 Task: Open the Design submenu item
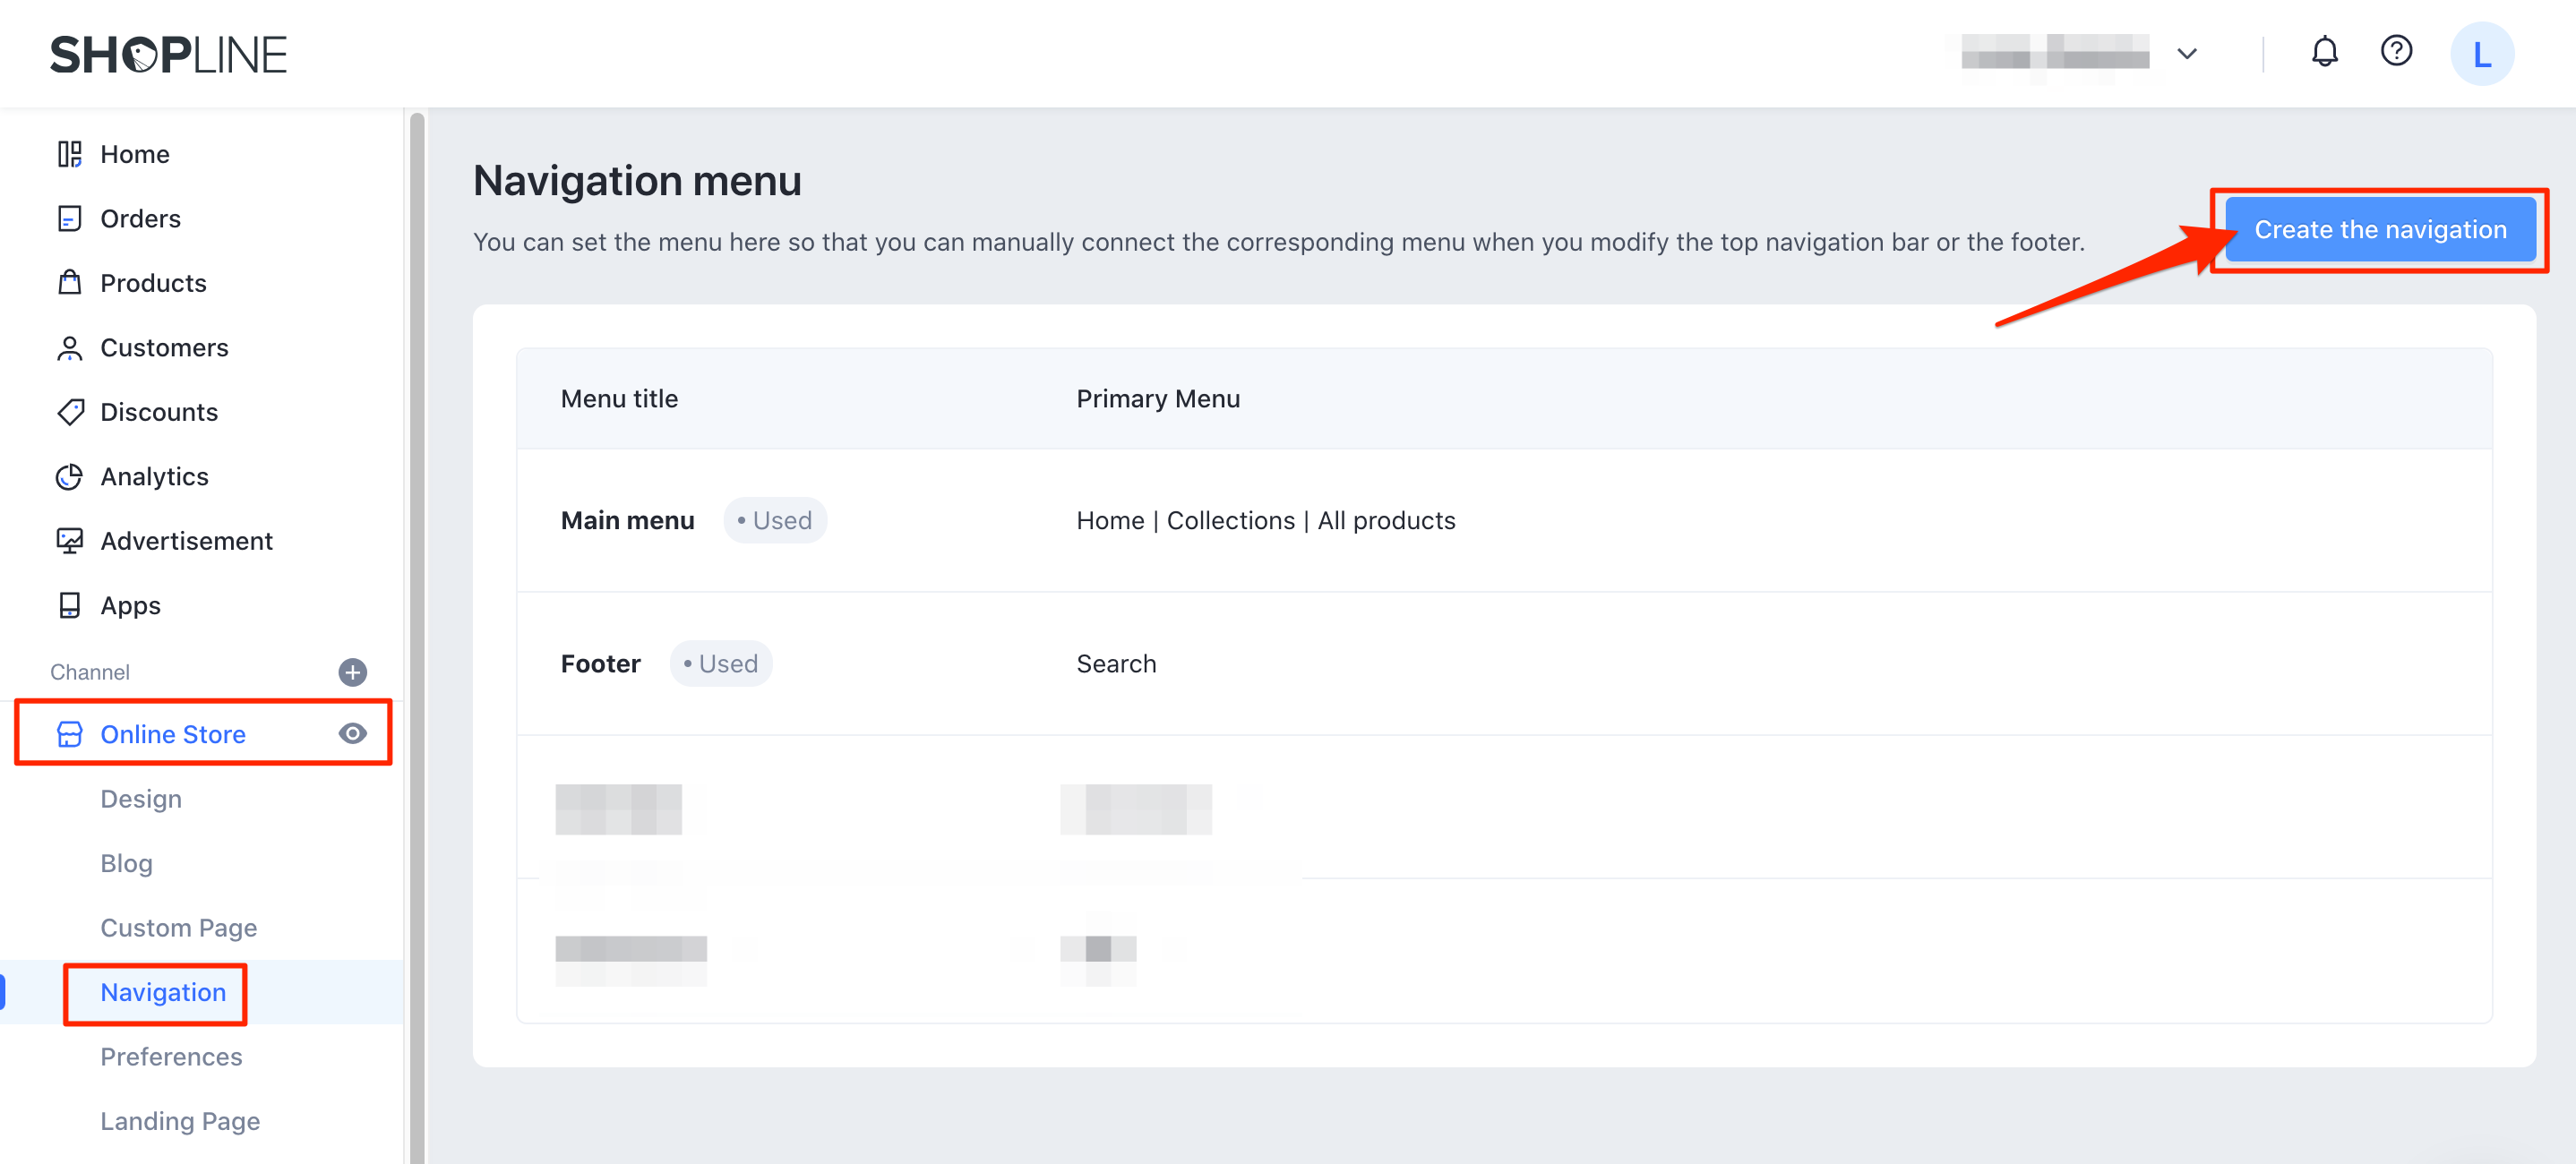tap(141, 799)
